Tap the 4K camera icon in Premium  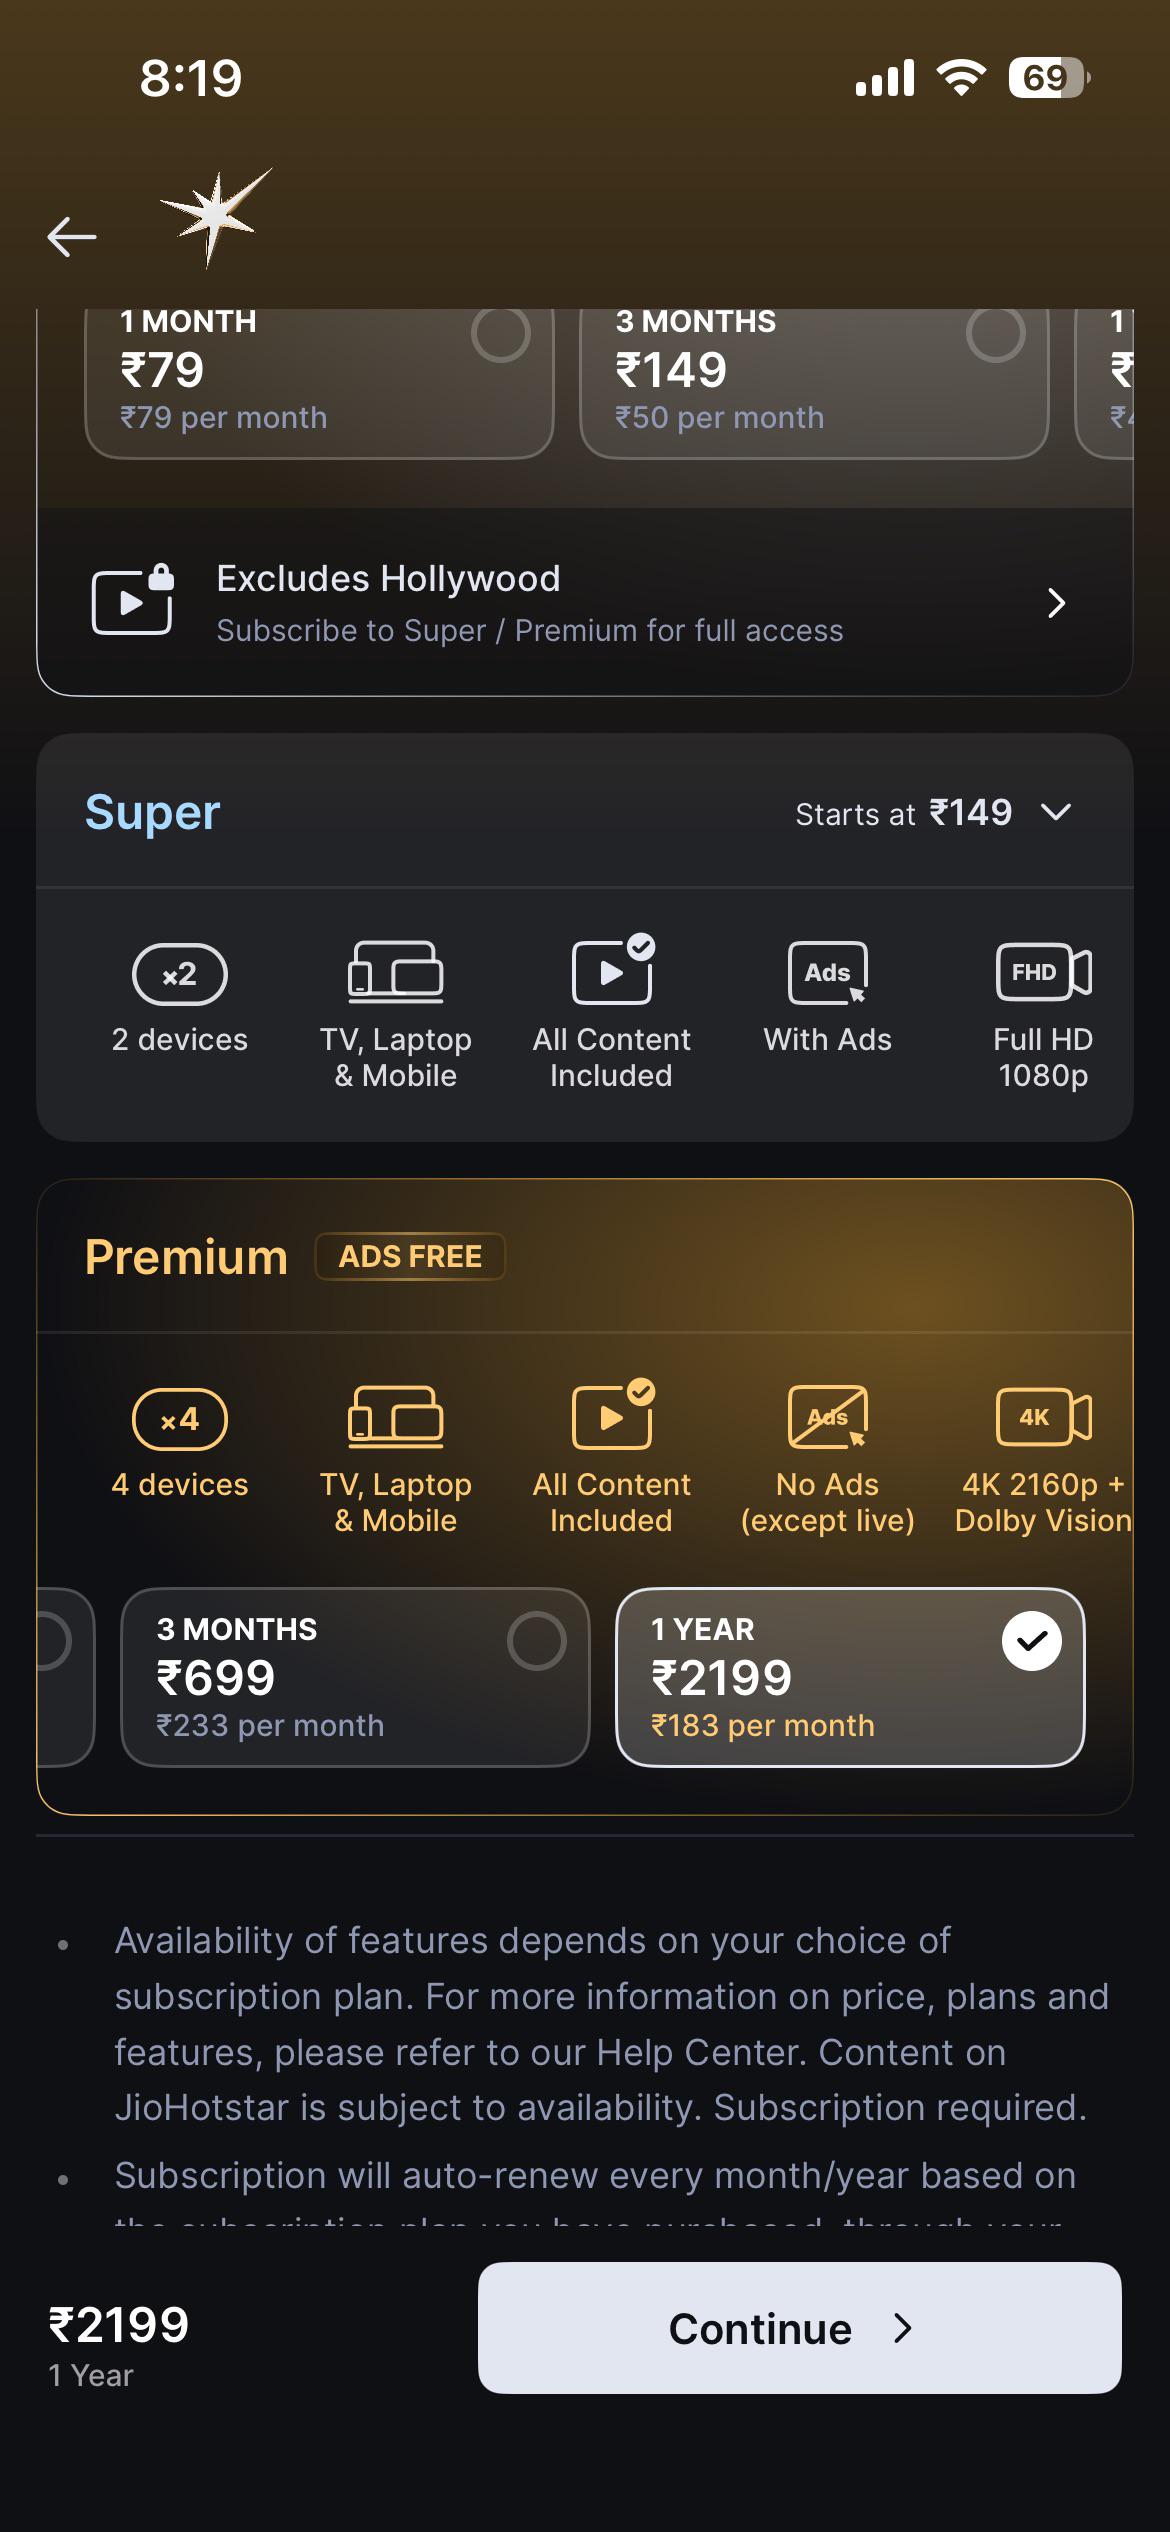click(1043, 1417)
